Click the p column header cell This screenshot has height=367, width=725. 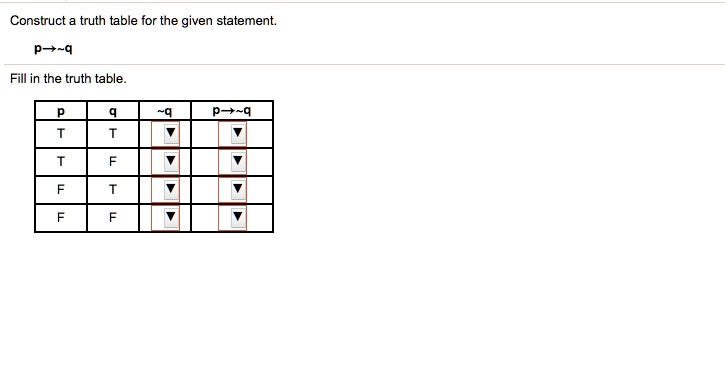tap(61, 111)
